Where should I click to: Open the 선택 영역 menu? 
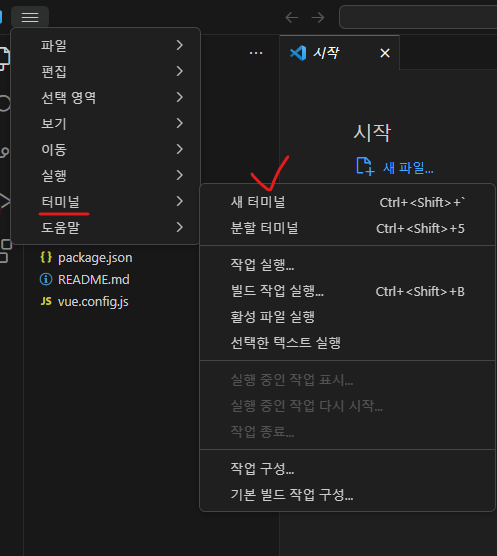(x=105, y=97)
